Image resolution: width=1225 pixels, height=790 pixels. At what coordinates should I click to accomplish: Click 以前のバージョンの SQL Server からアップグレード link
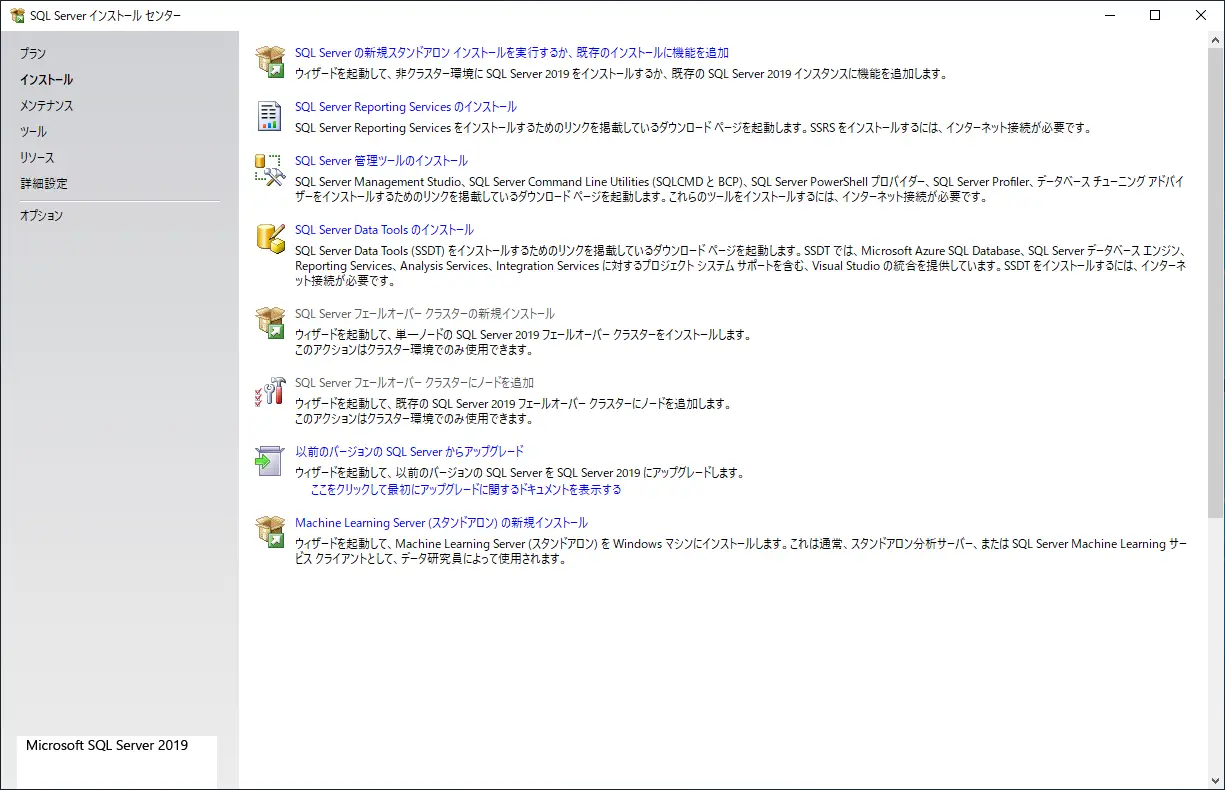pyautogui.click(x=409, y=452)
